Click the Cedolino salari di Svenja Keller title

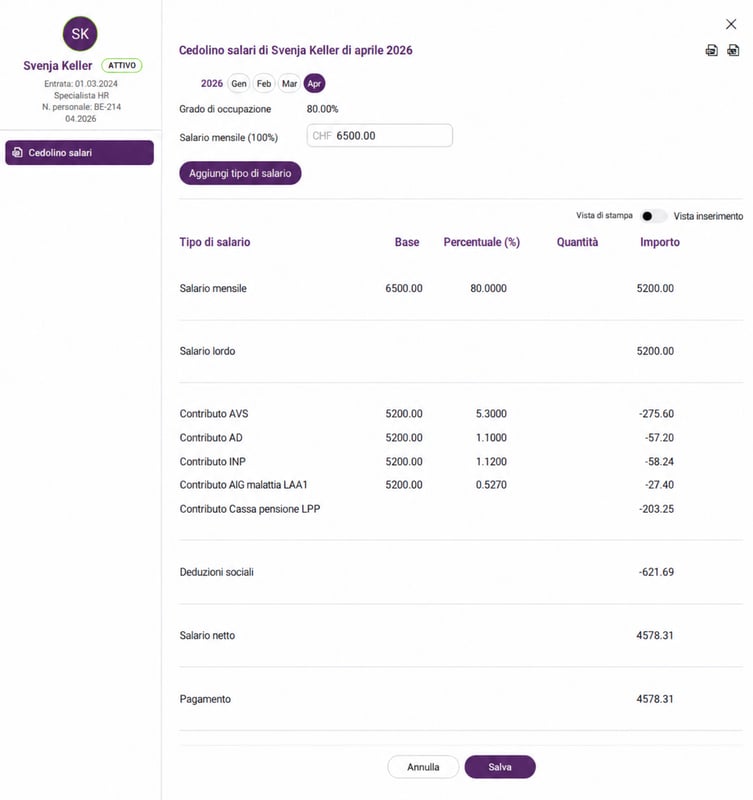(295, 51)
